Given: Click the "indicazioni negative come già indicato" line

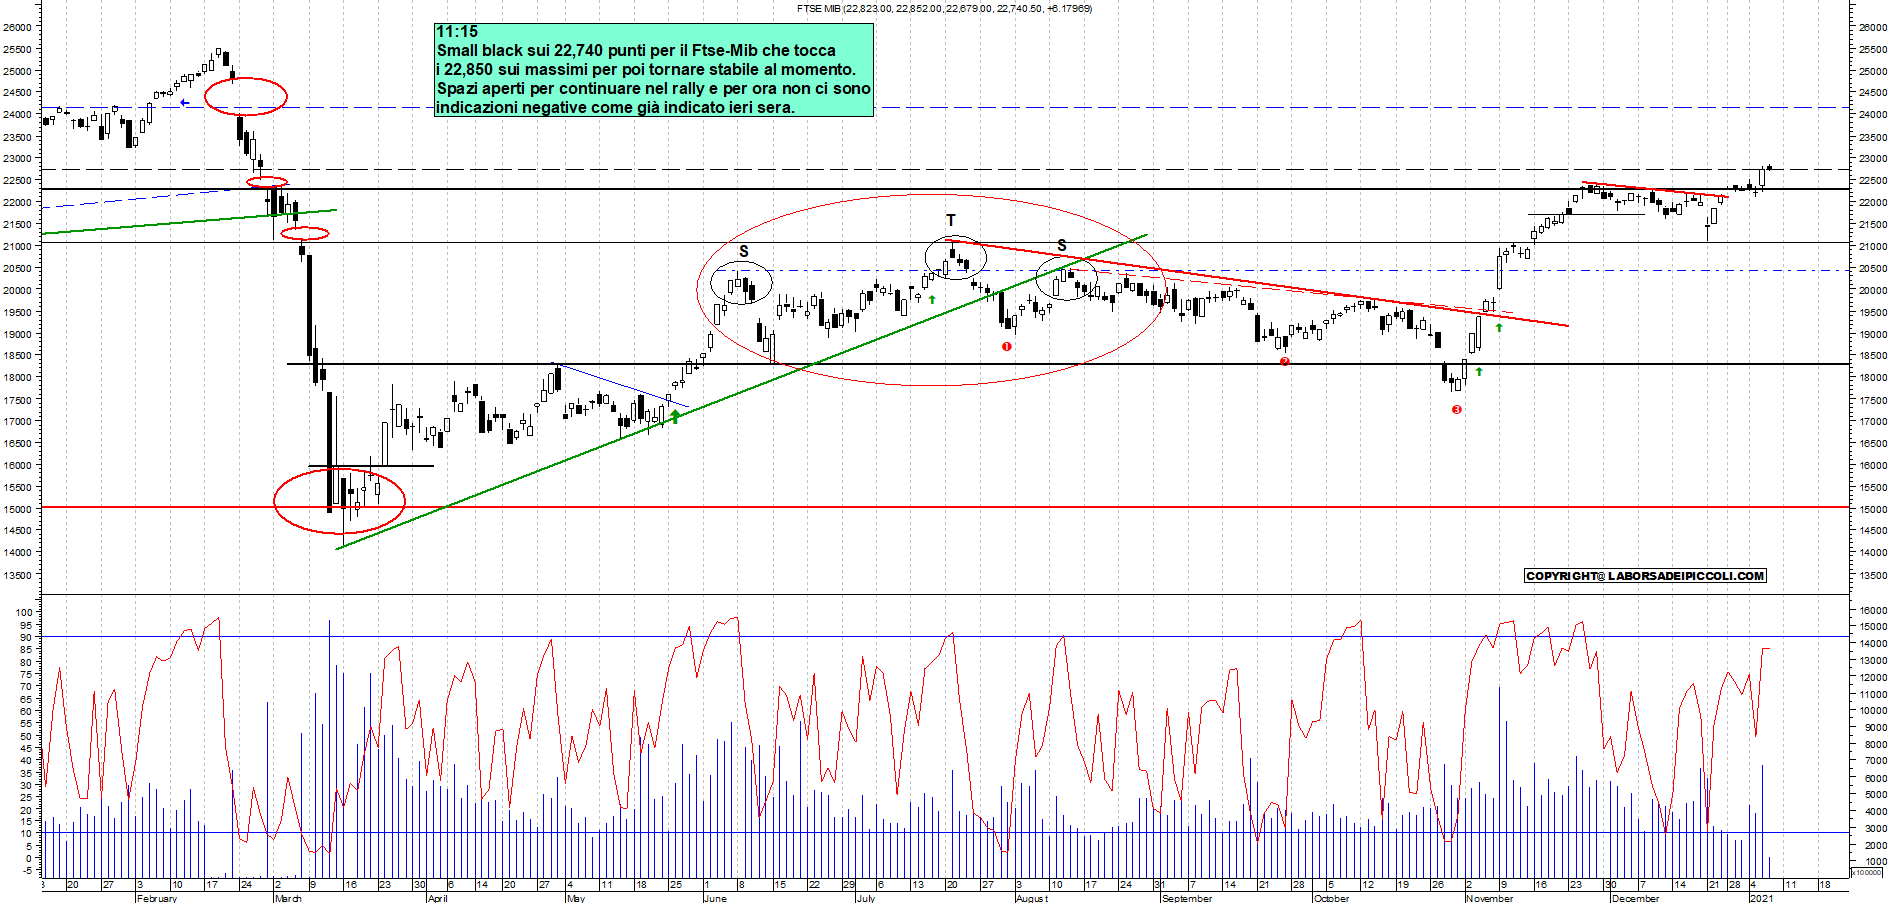Looking at the screenshot, I should coord(615,108).
